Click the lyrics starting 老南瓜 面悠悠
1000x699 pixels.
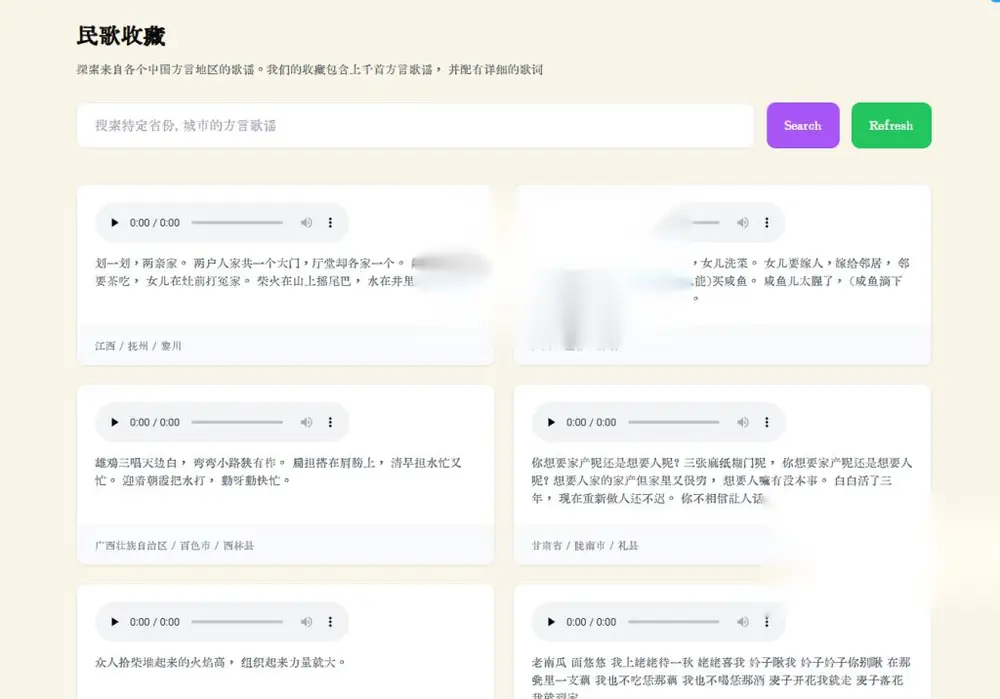point(721,677)
